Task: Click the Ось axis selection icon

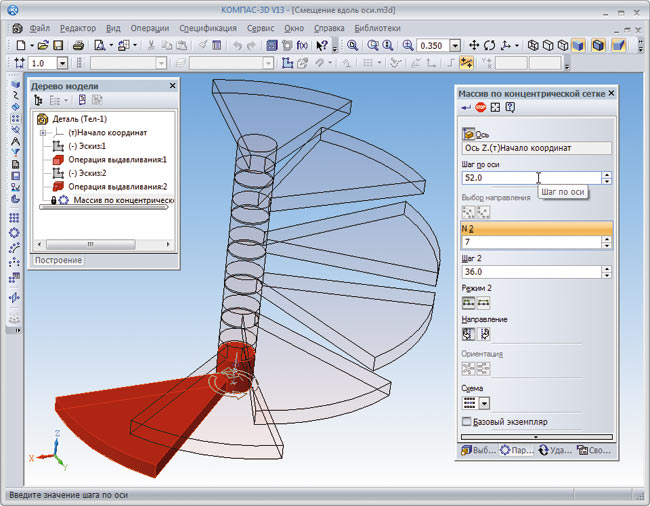Action: click(x=468, y=134)
